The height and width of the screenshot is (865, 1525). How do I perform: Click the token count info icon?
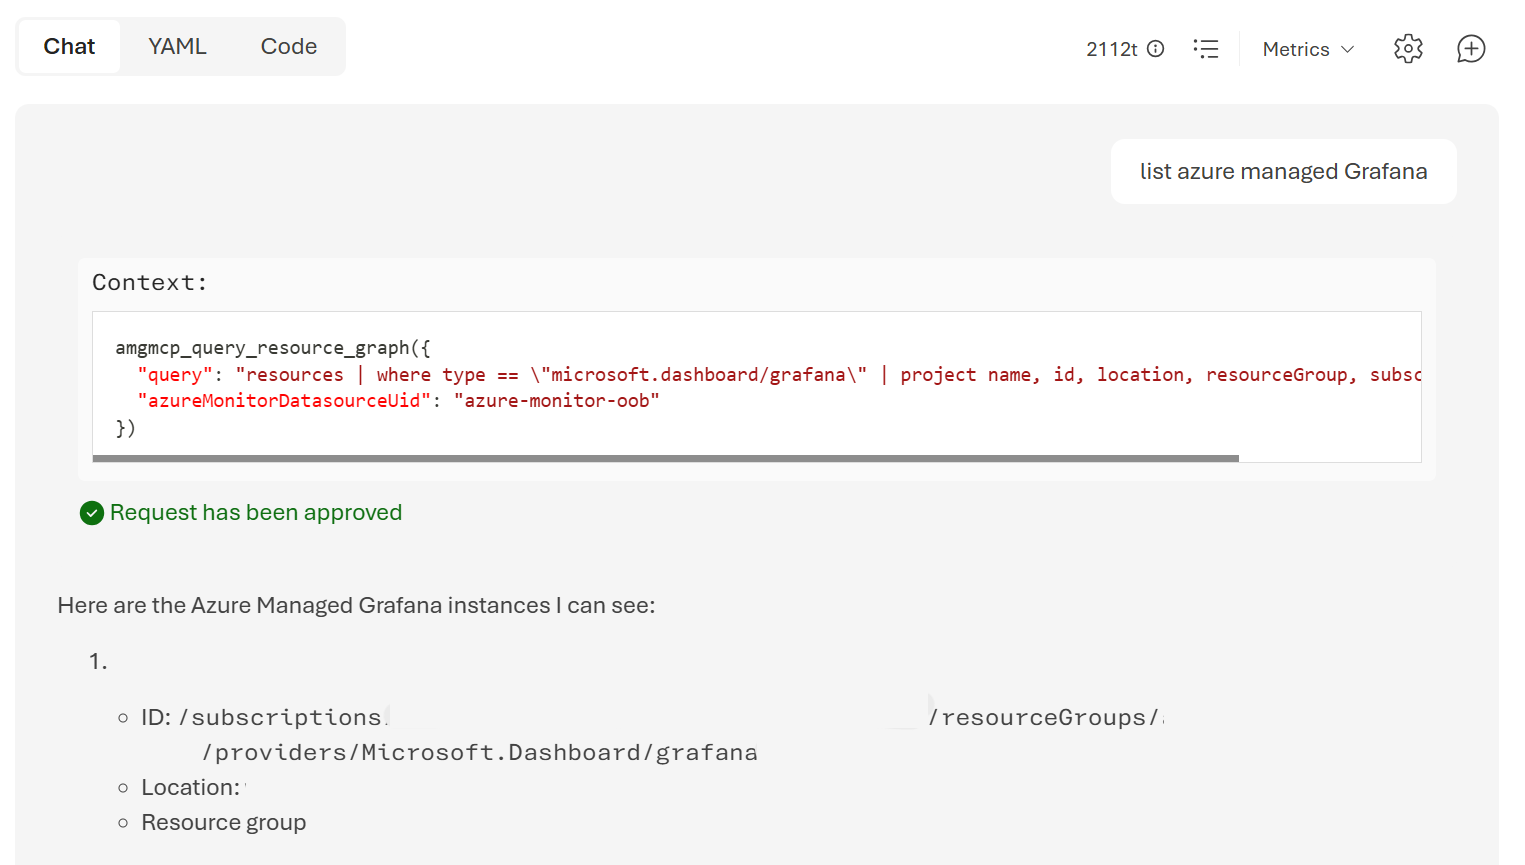tap(1156, 49)
